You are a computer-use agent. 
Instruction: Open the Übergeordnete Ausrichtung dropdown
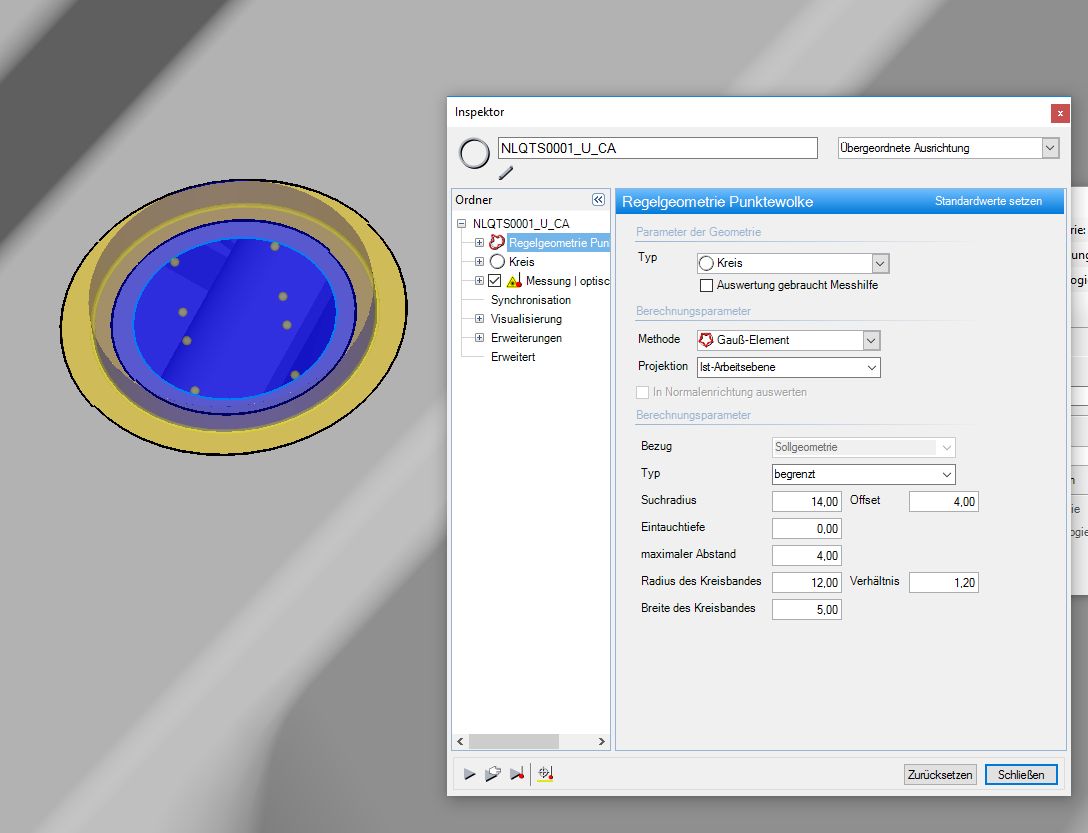[x=1050, y=148]
